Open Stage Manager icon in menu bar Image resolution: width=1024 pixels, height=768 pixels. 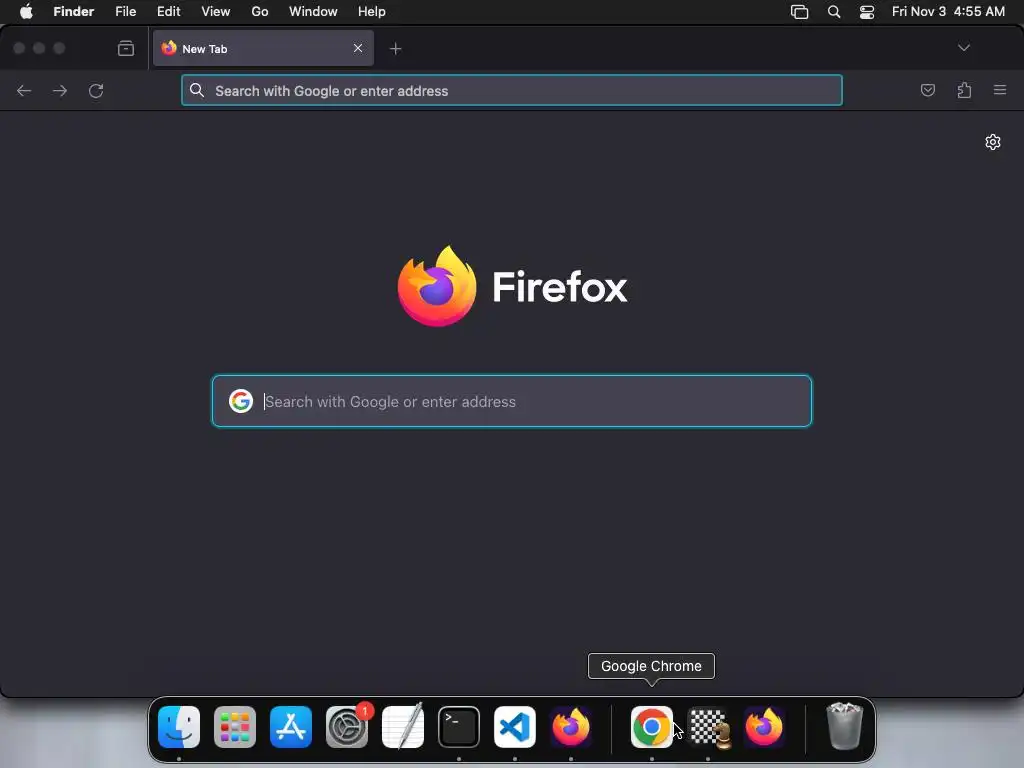(799, 12)
